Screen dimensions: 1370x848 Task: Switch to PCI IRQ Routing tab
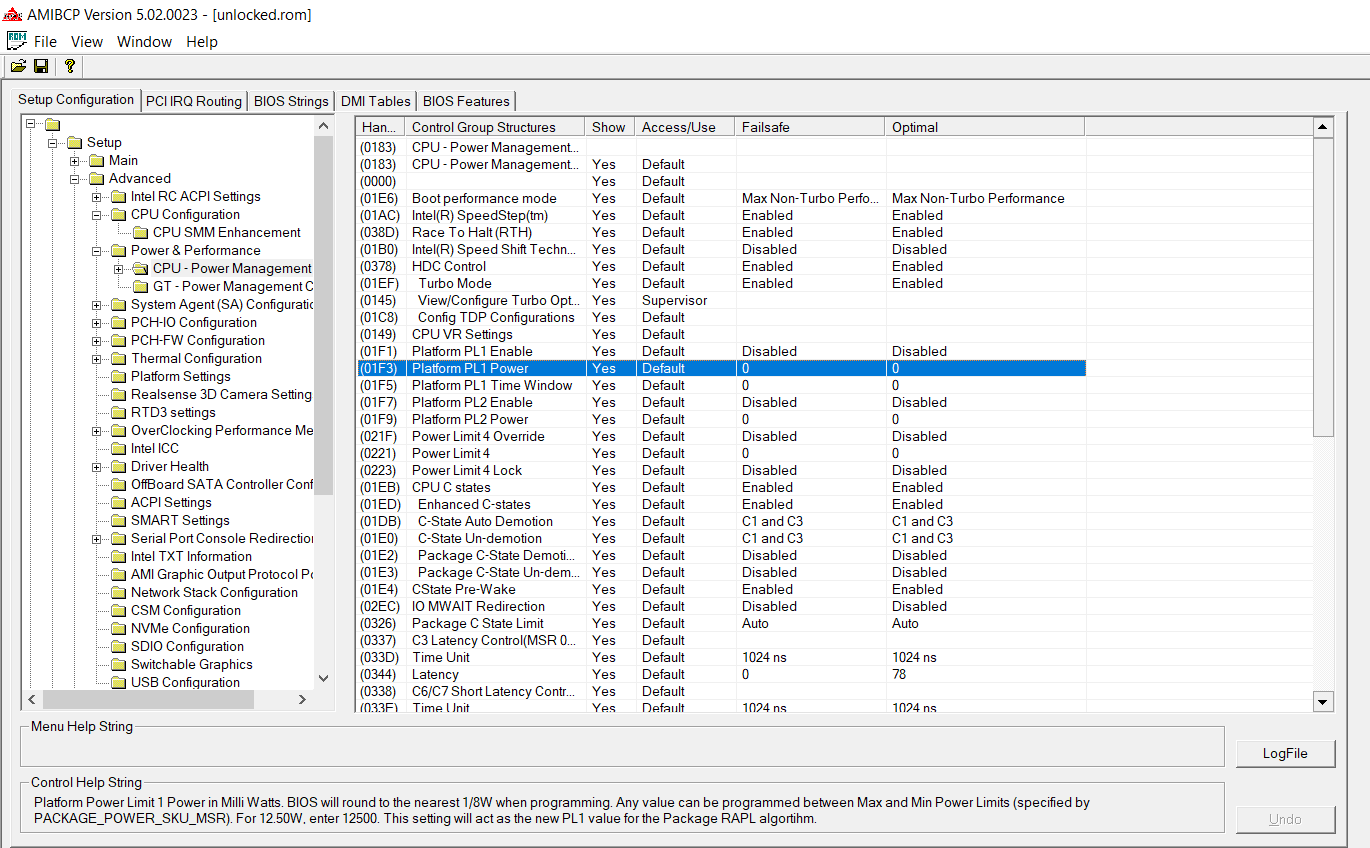[x=194, y=101]
